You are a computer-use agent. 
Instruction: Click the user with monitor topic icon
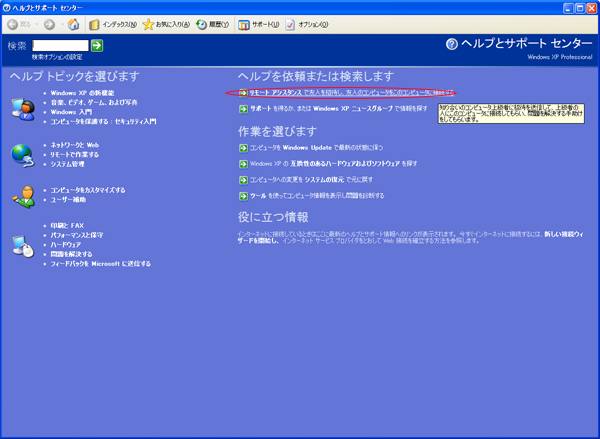23,109
